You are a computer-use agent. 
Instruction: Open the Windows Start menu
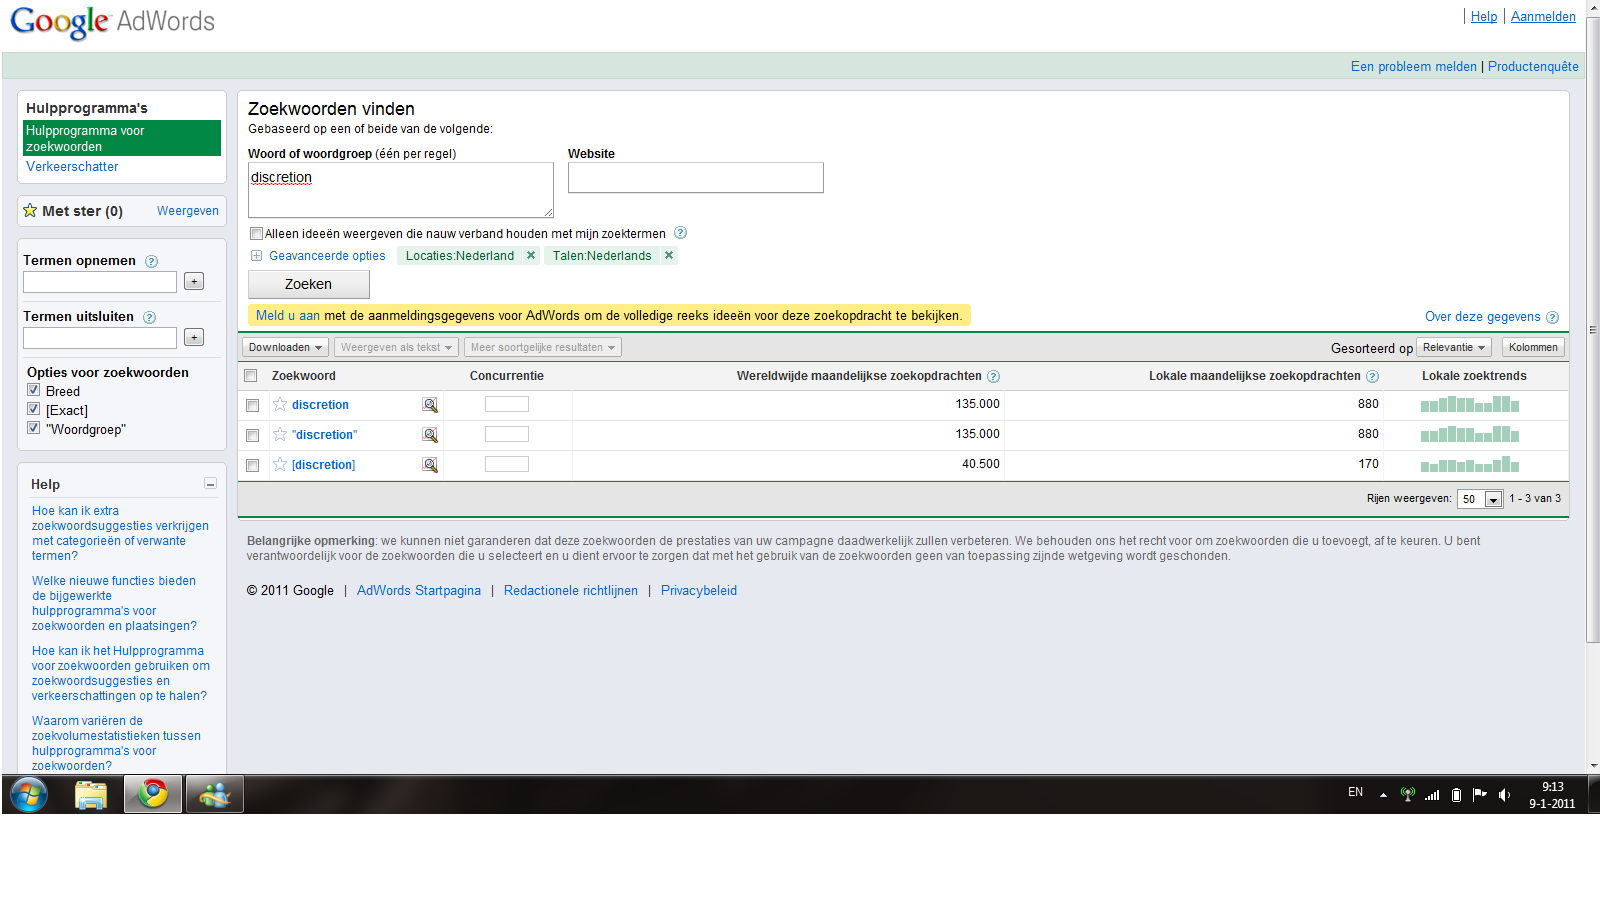[x=29, y=795]
